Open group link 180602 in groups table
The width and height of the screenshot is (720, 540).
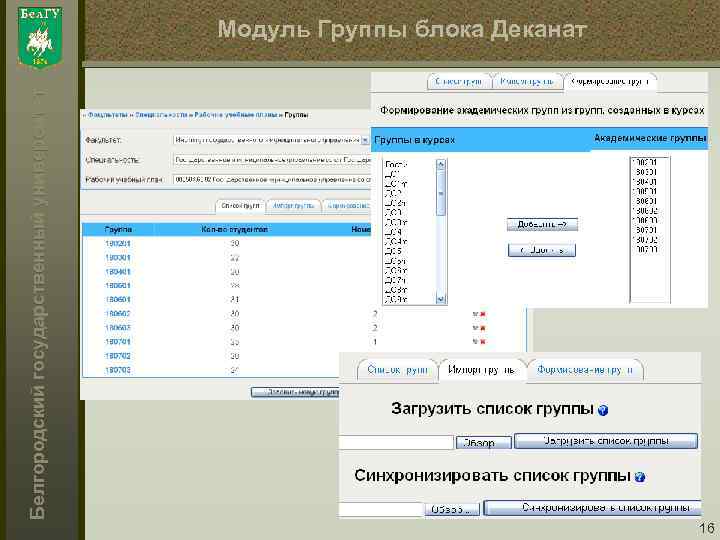(118, 314)
